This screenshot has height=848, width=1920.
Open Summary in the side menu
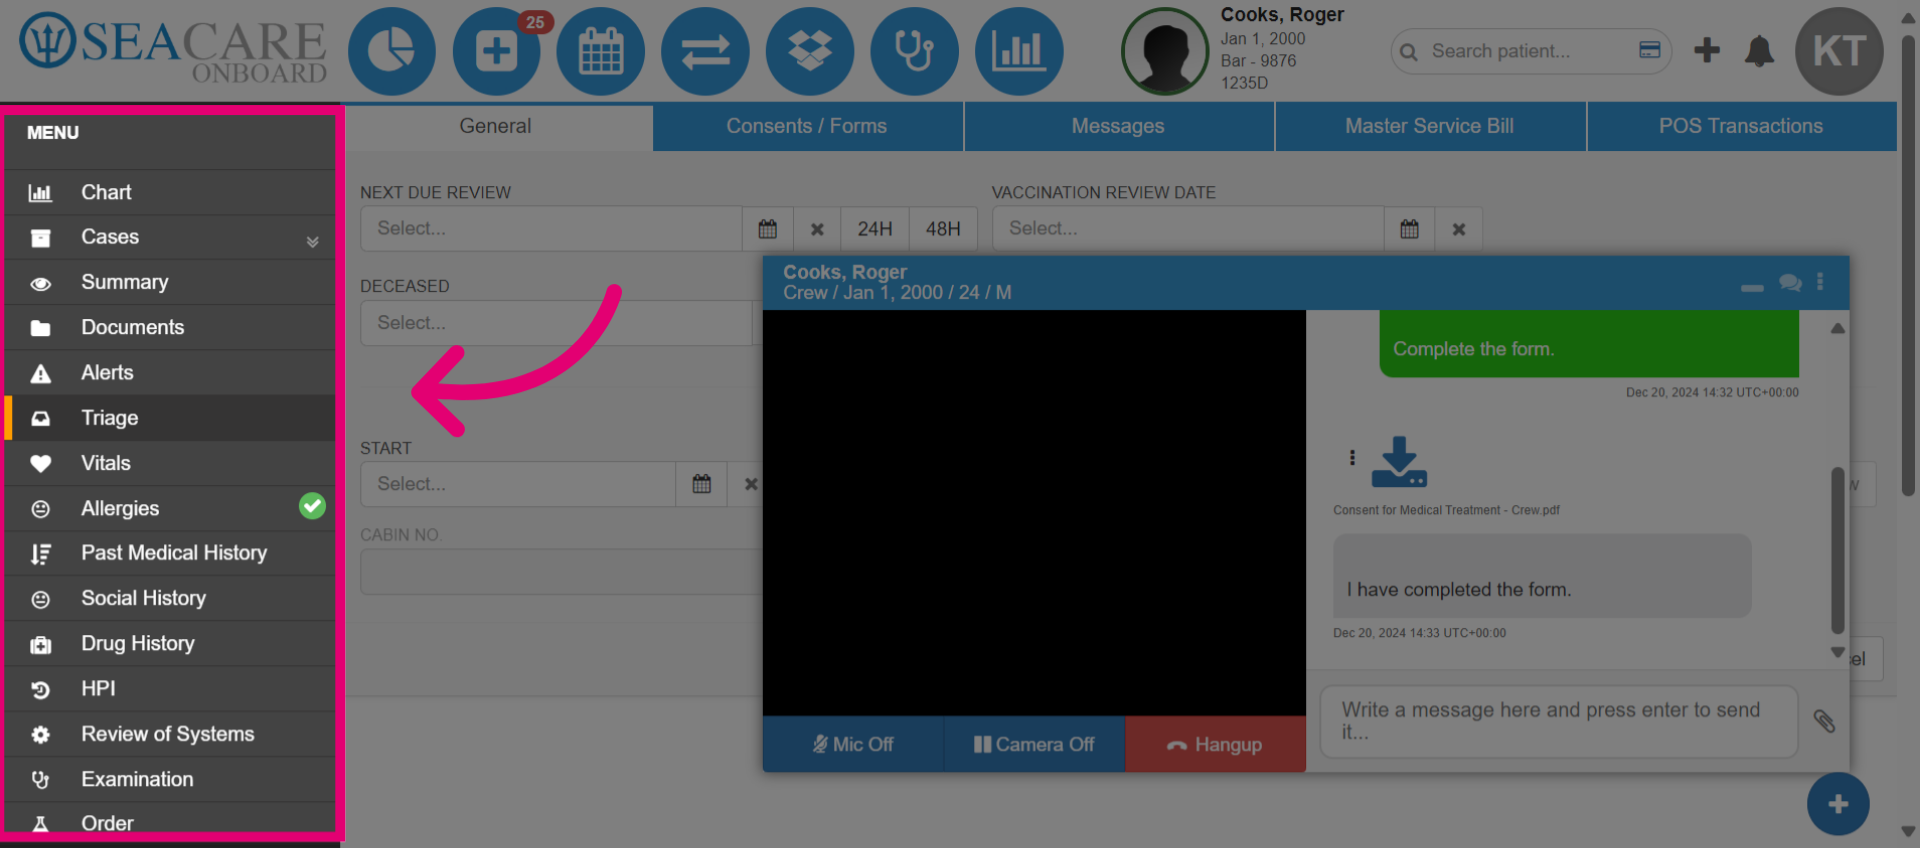pyautogui.click(x=170, y=282)
